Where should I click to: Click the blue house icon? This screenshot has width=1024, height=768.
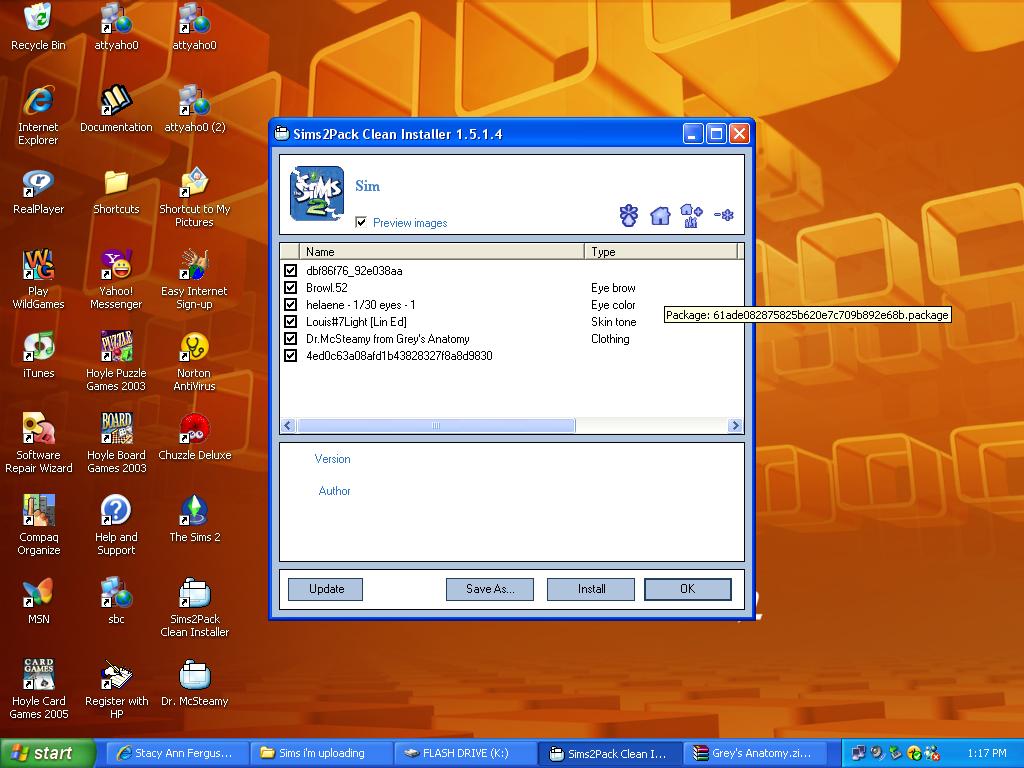click(660, 215)
